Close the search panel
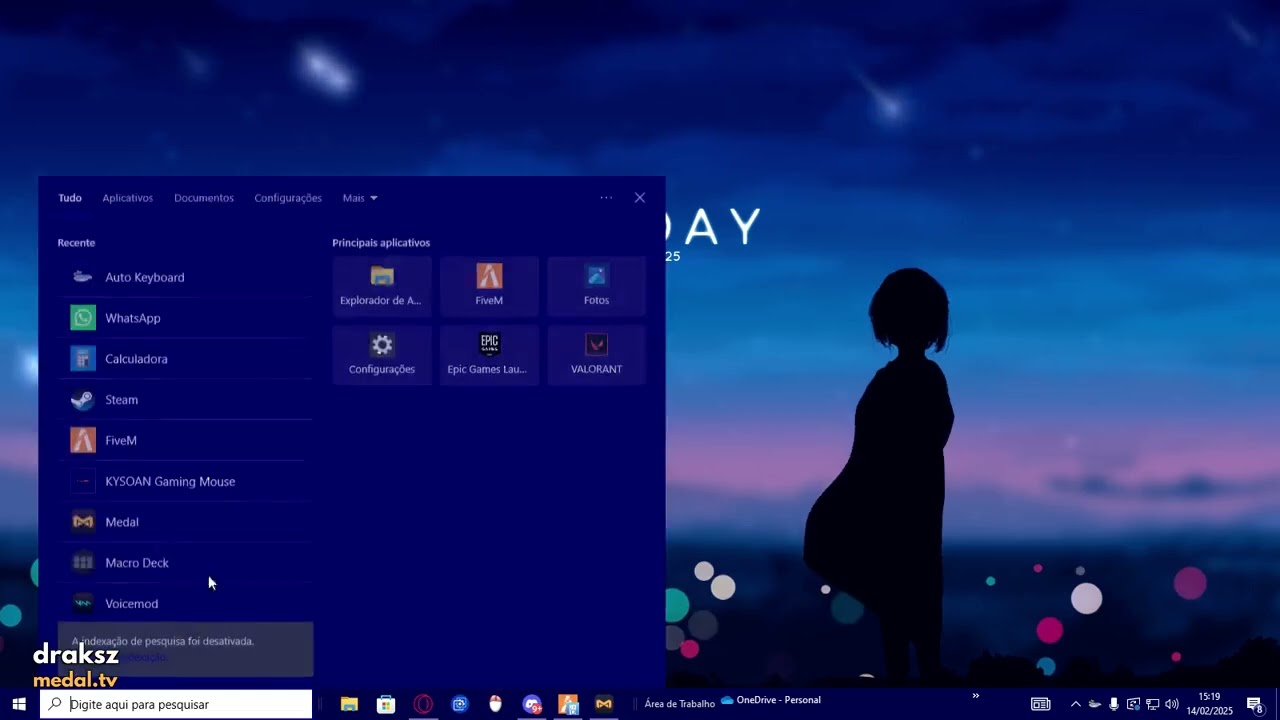The image size is (1280, 720). pyautogui.click(x=640, y=198)
